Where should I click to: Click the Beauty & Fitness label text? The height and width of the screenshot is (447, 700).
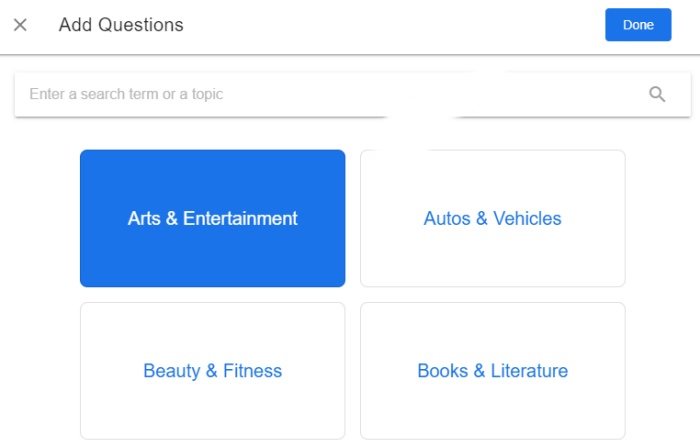(212, 371)
